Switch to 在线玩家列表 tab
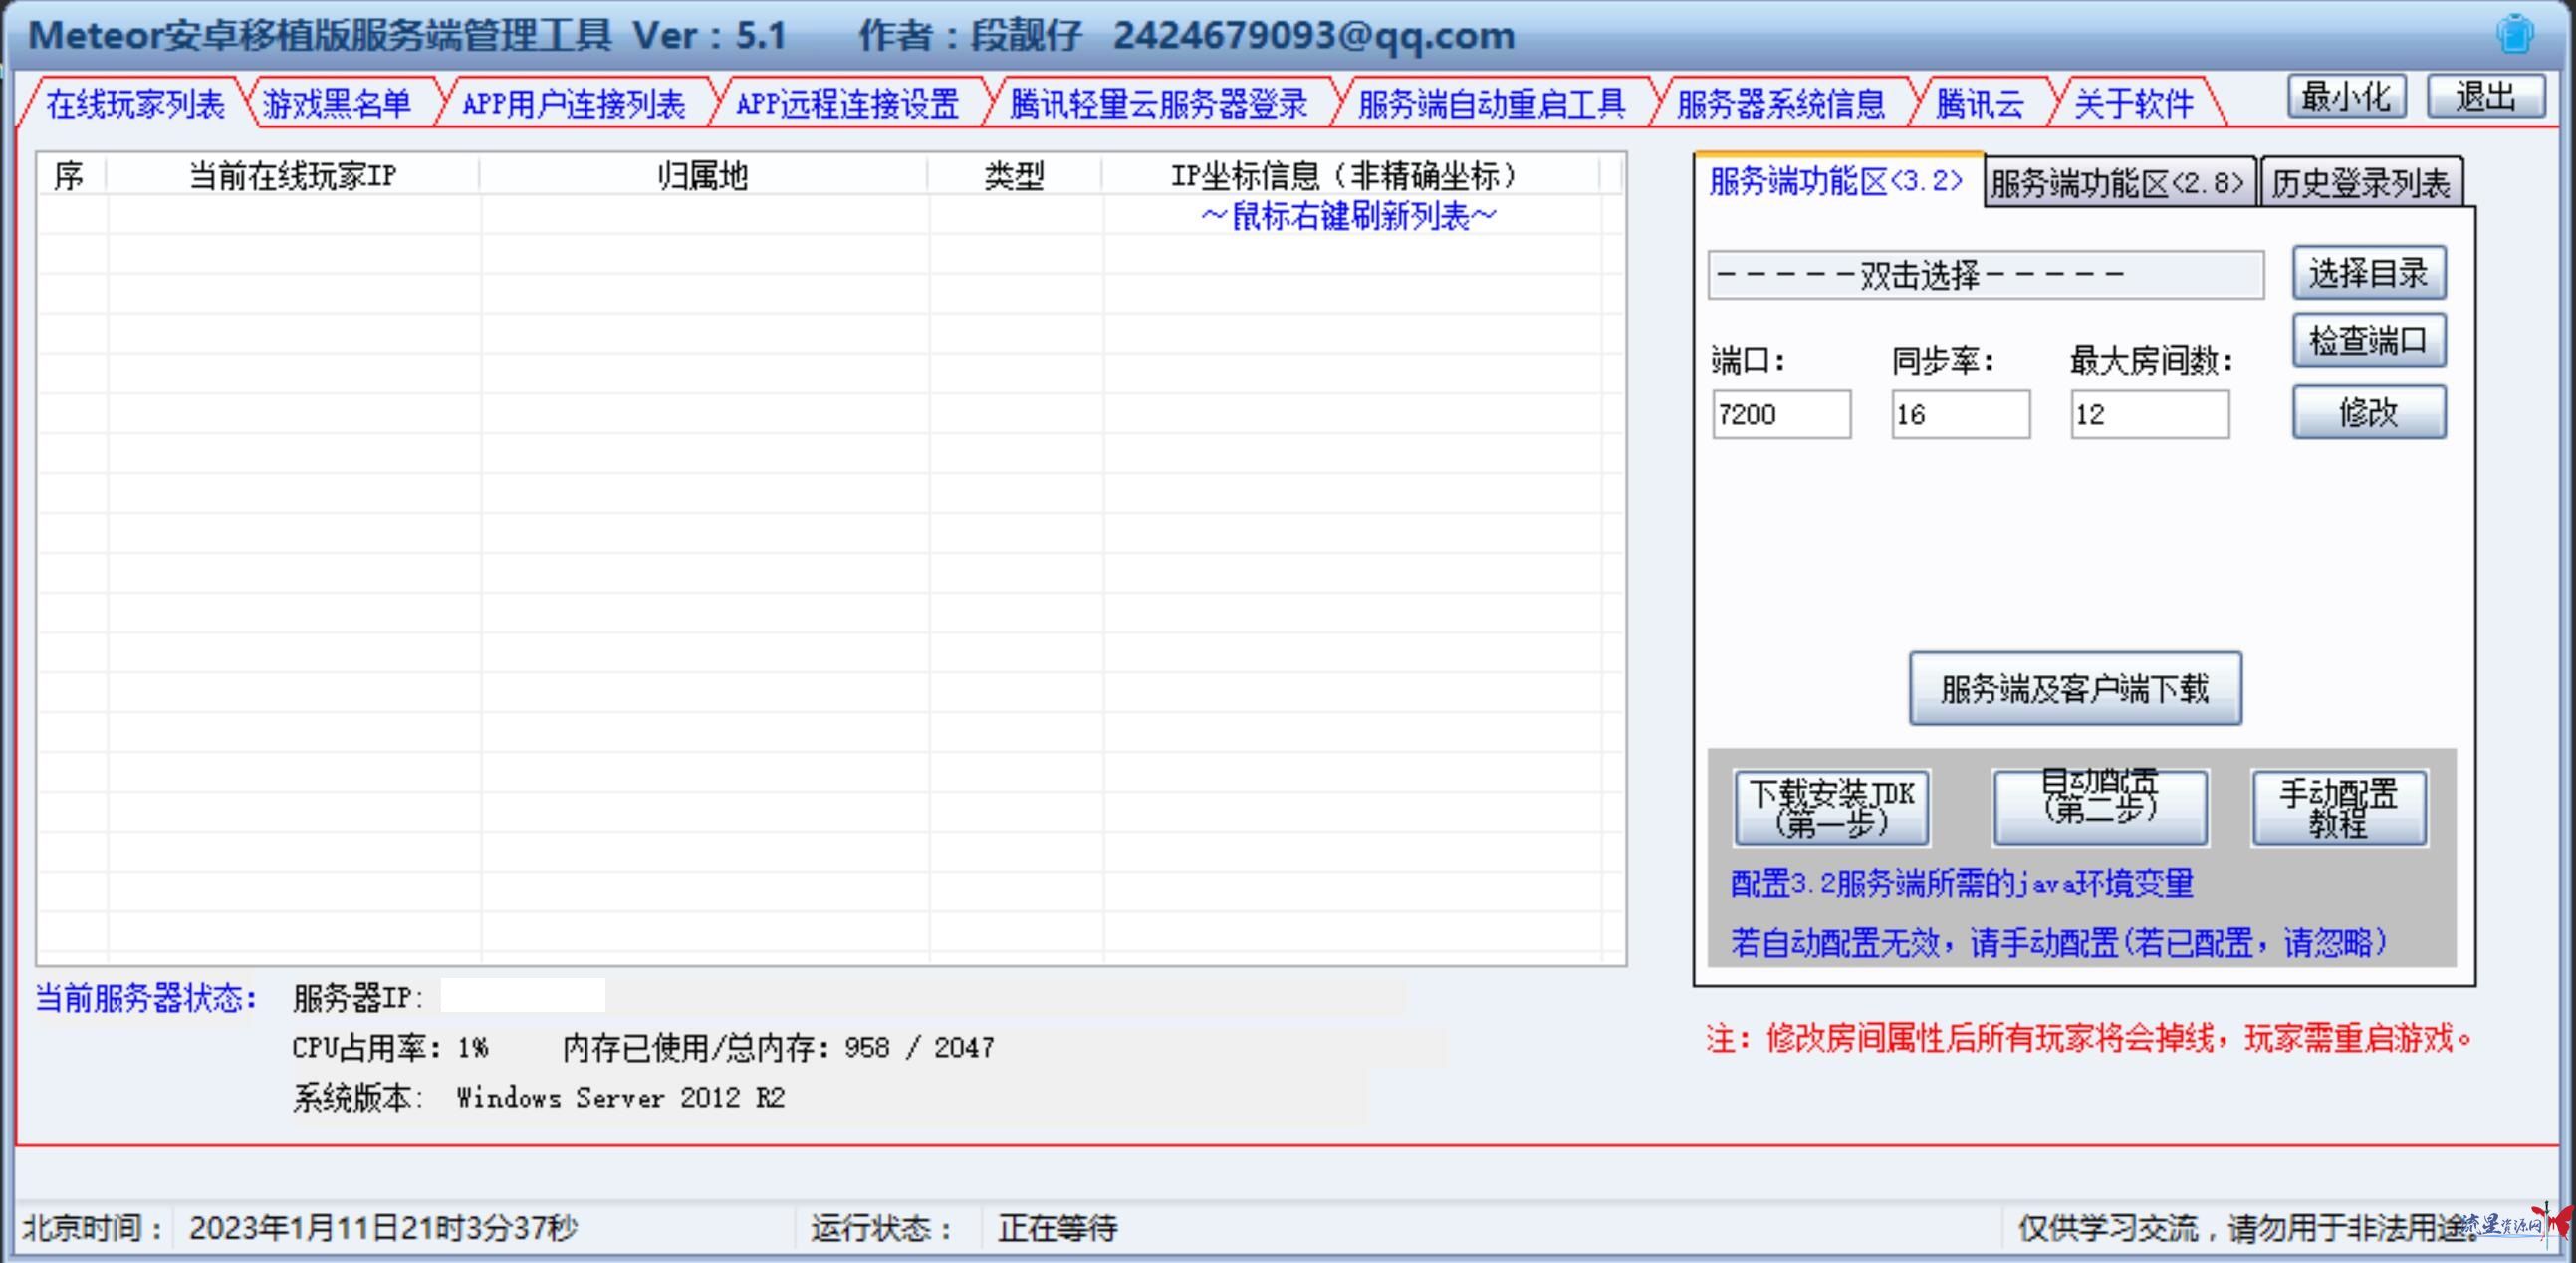This screenshot has height=1263, width=2576. click(x=135, y=104)
